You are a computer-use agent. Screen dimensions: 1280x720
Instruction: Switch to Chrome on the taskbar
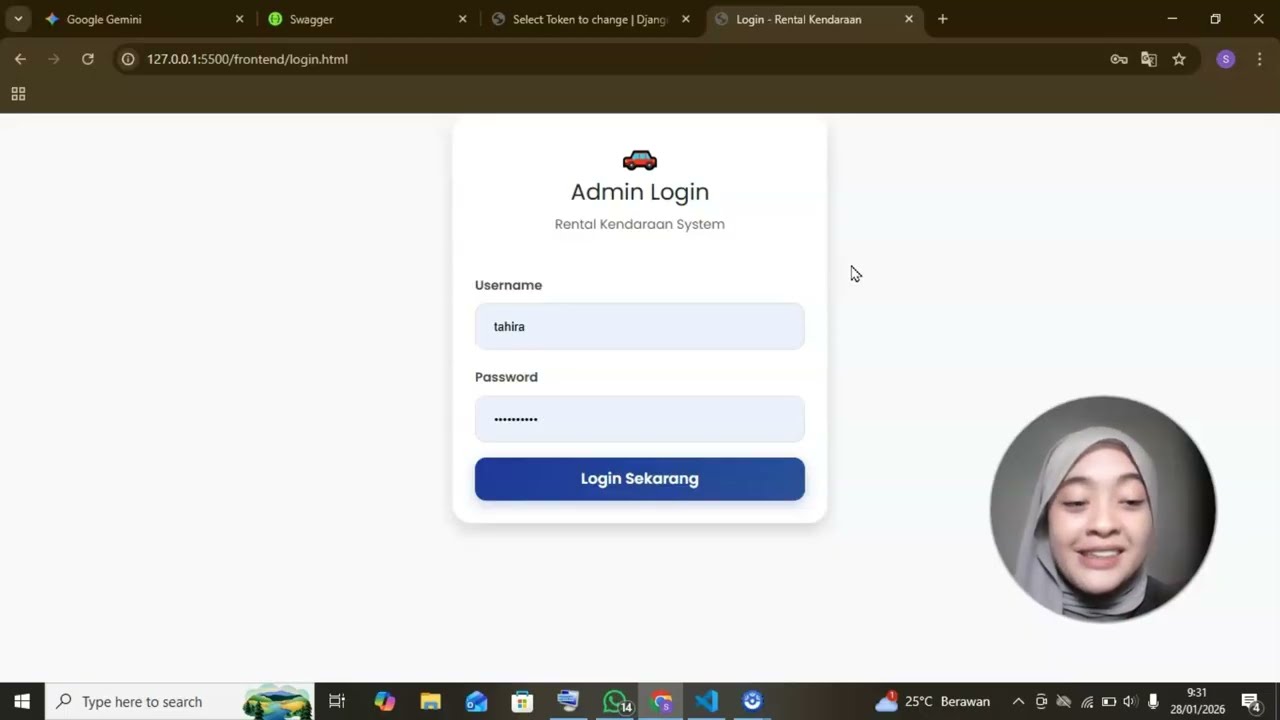(661, 701)
